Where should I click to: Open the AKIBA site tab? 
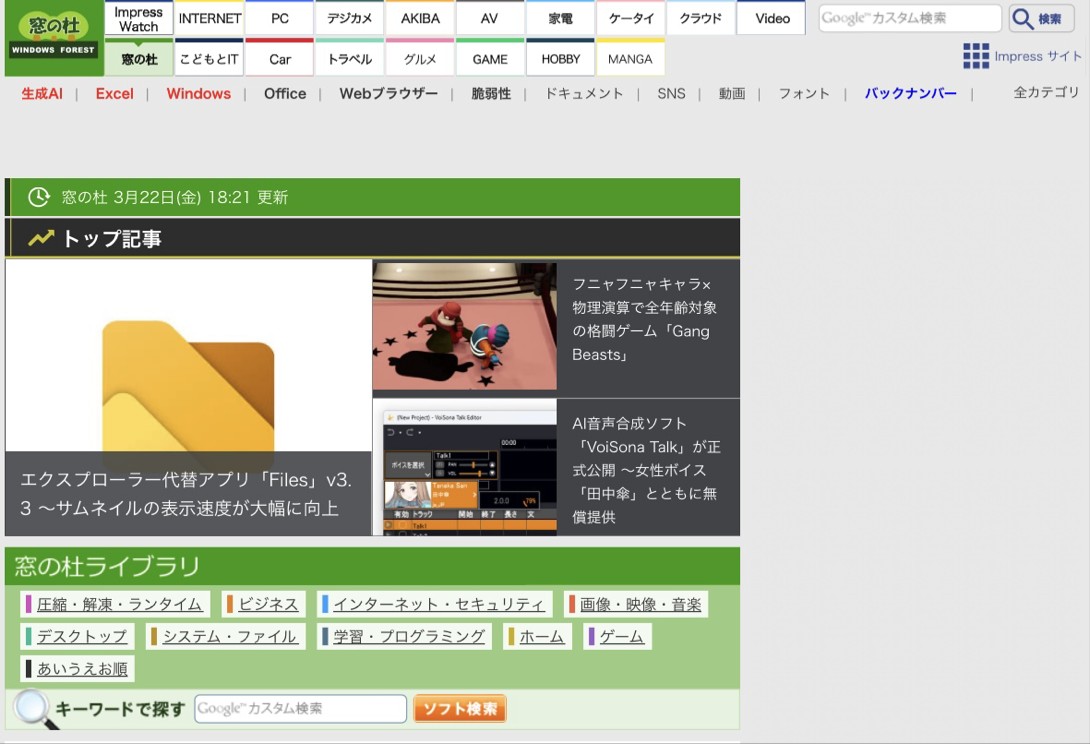(x=420, y=19)
